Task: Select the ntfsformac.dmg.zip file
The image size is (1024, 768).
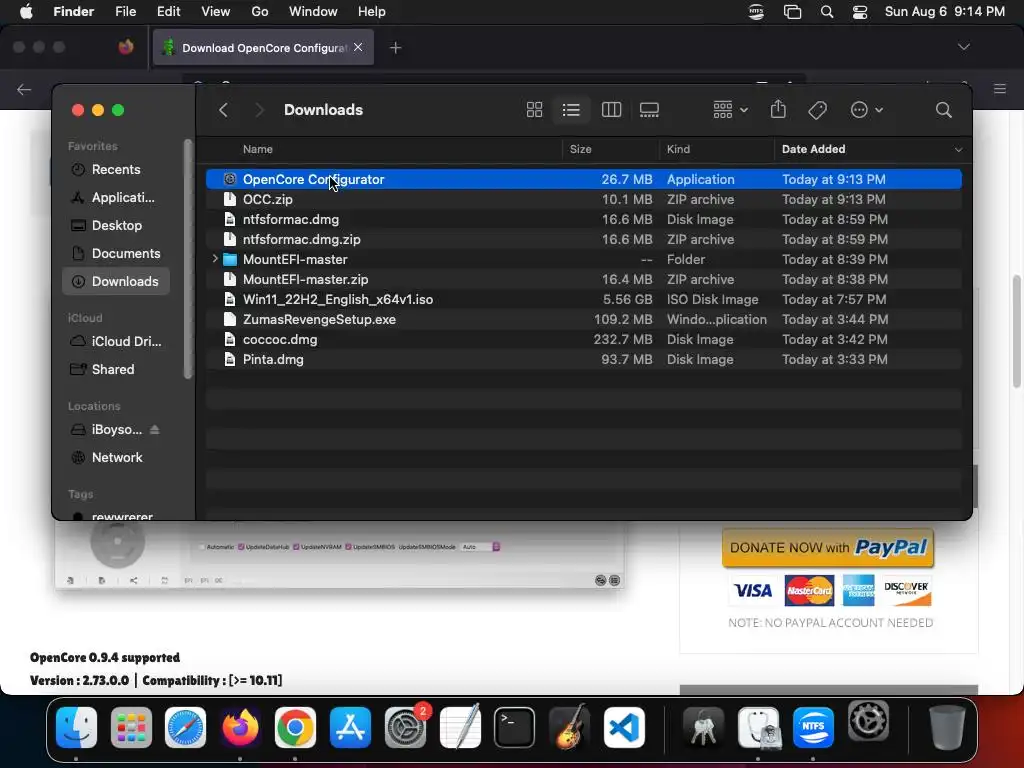Action: [583, 240]
